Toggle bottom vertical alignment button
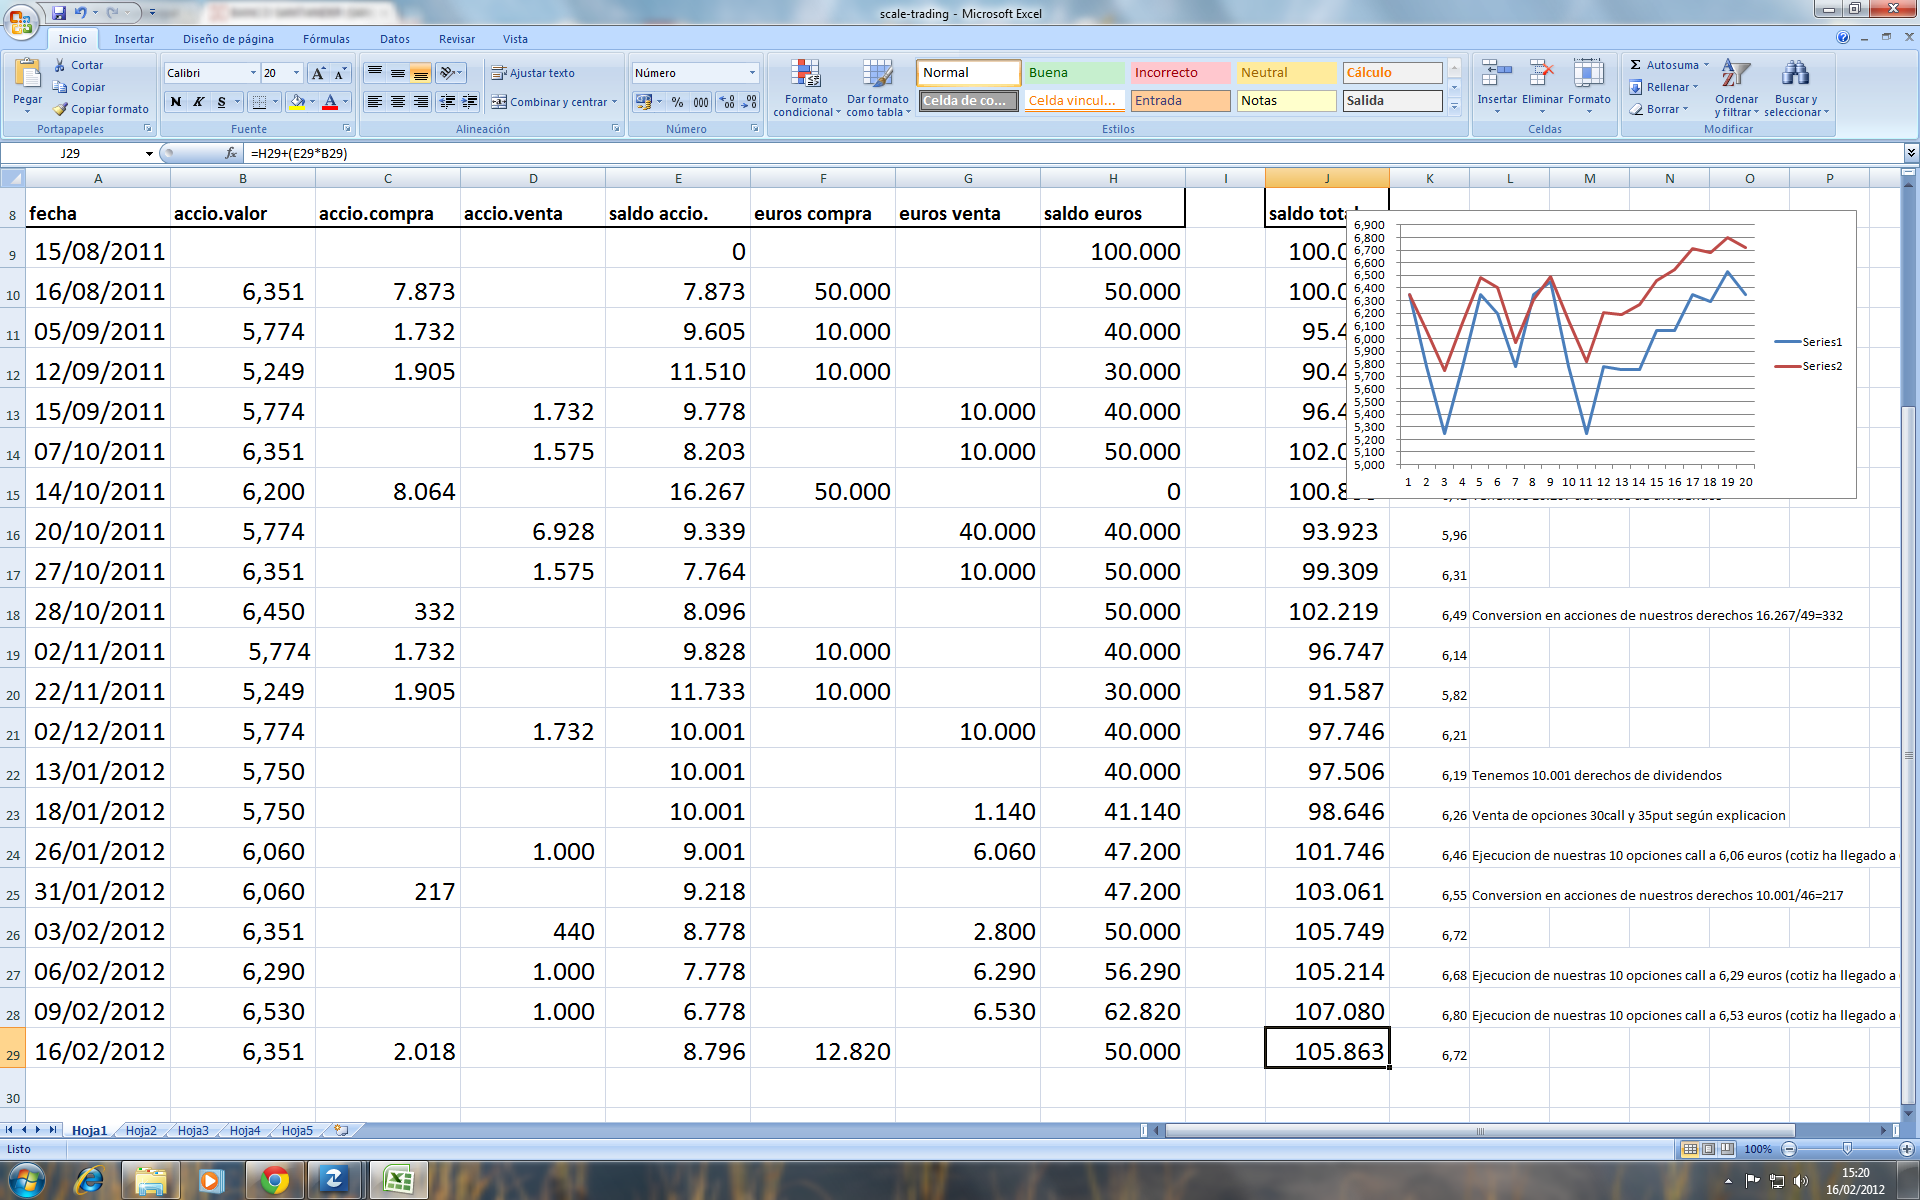Screen dimensions: 1920x1200 pyautogui.click(x=421, y=73)
